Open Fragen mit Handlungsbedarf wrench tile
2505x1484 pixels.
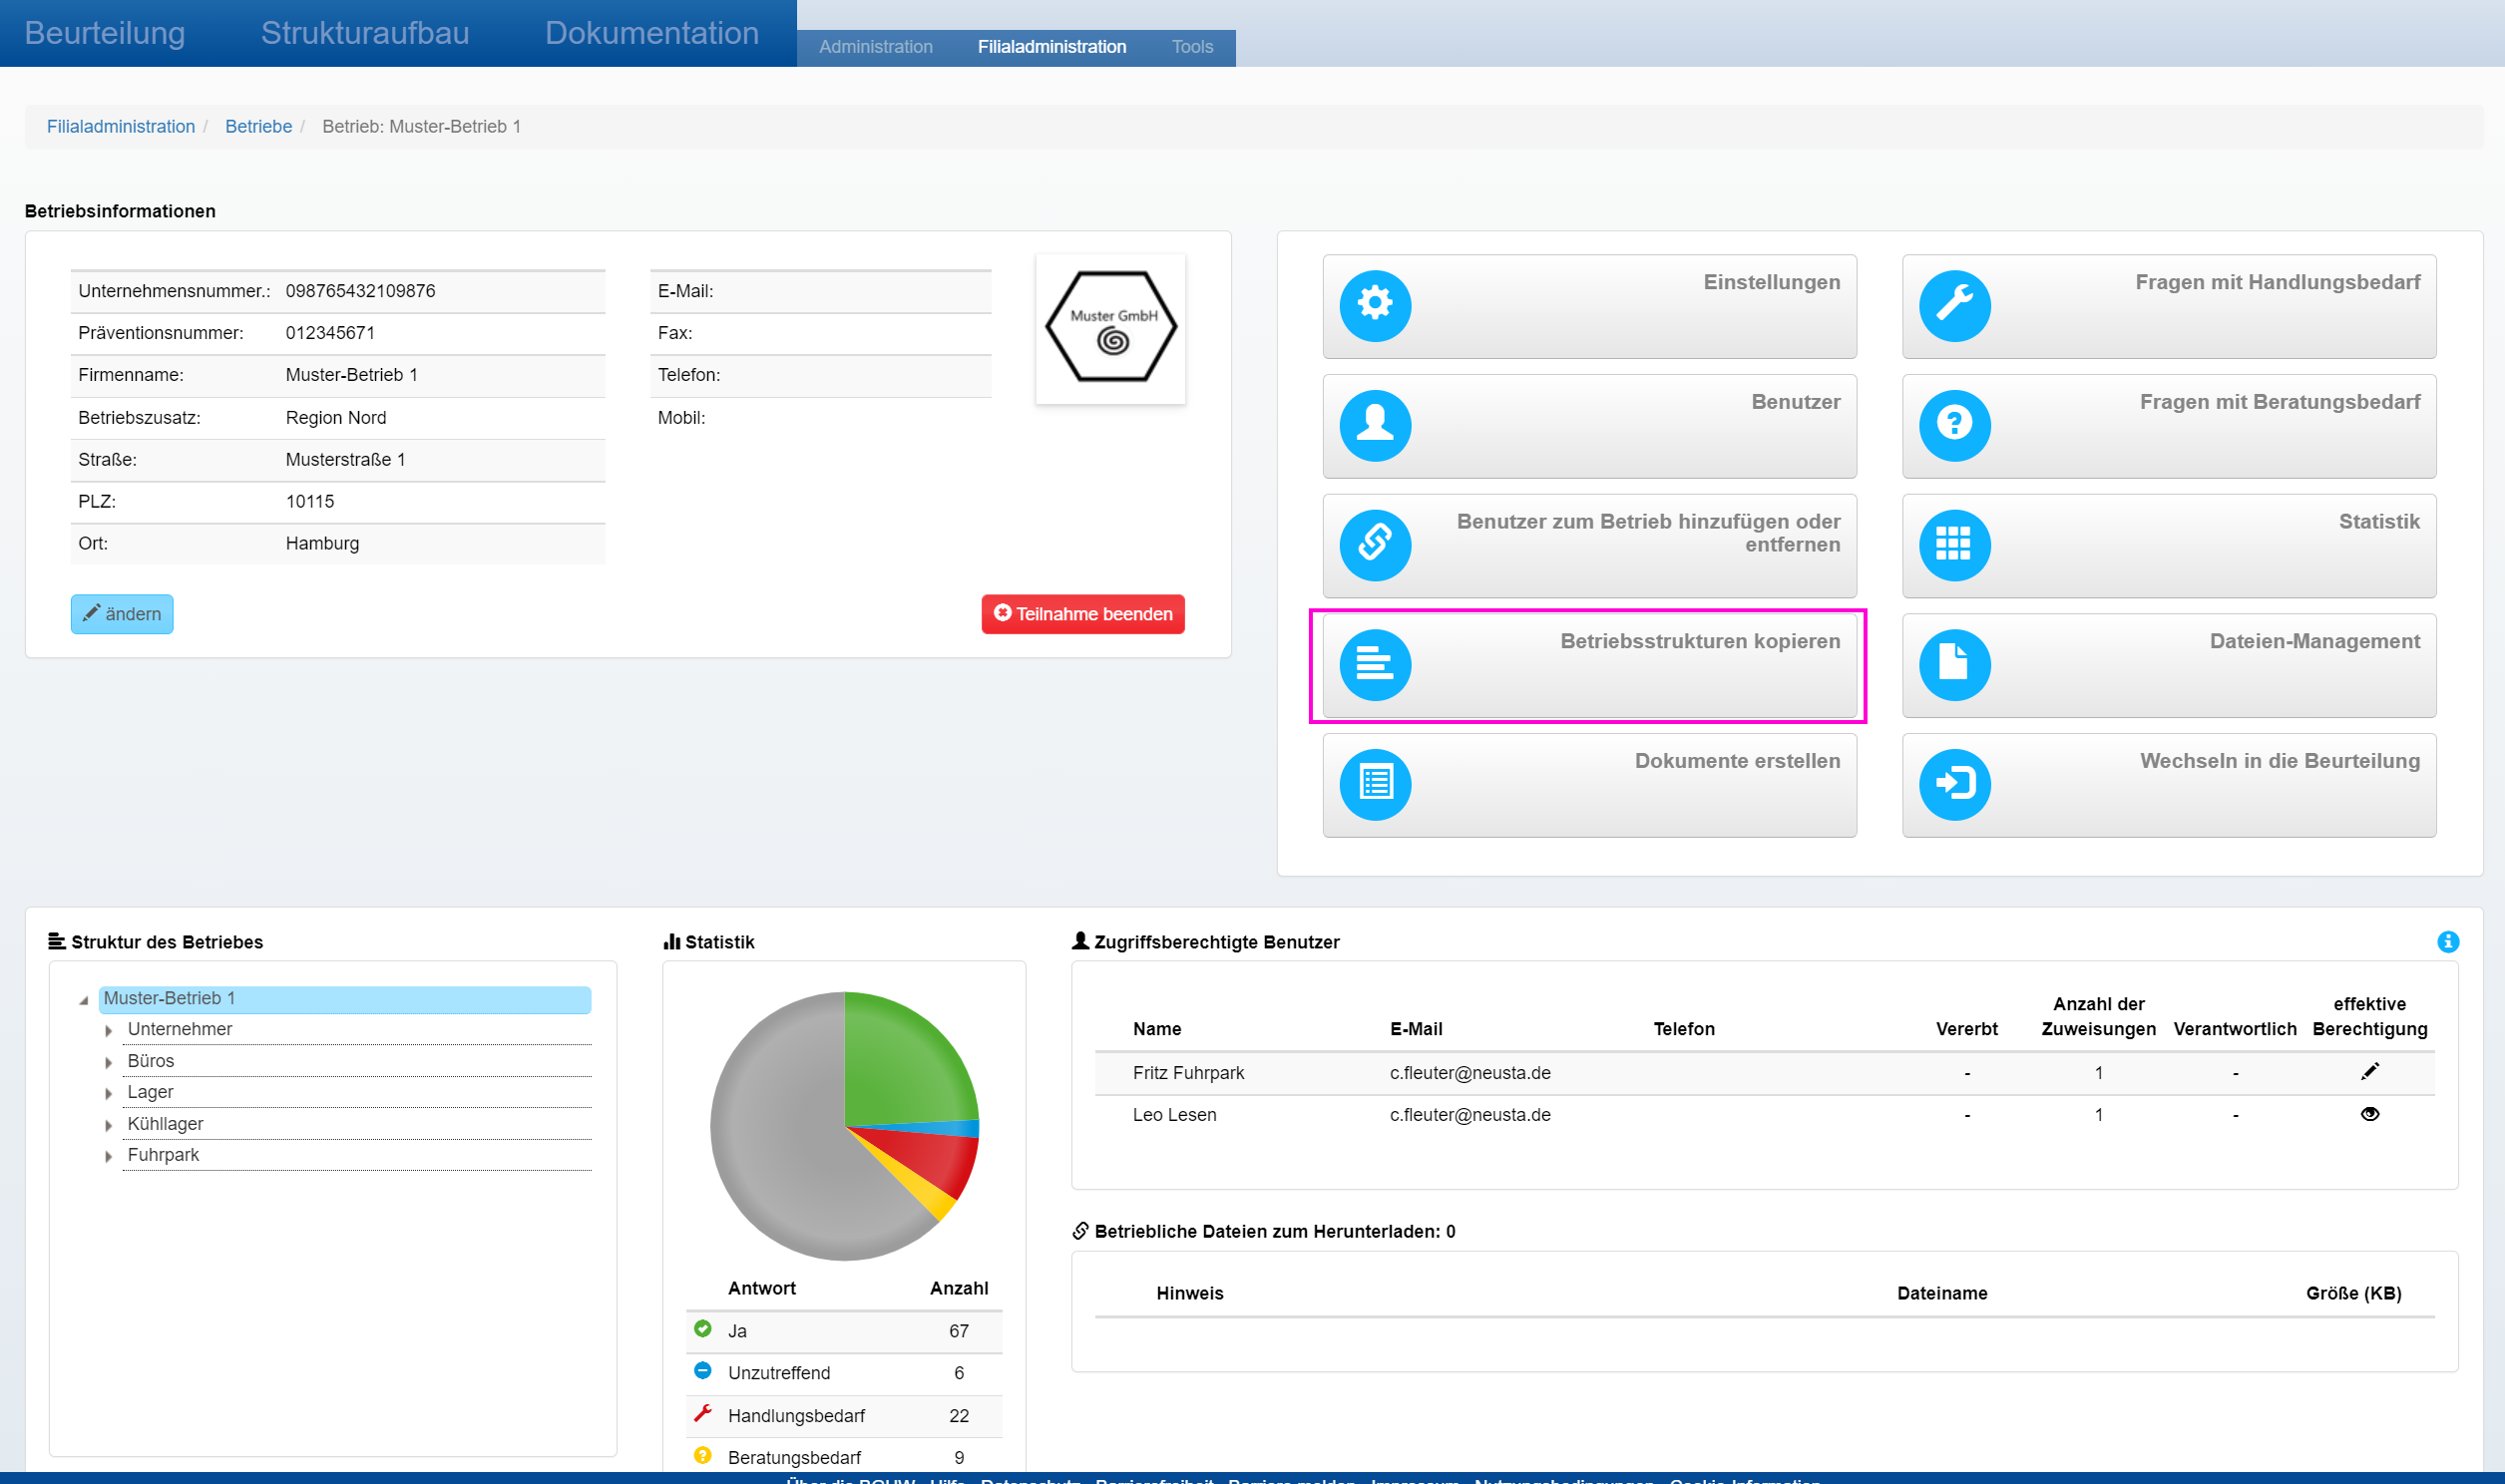point(2169,306)
